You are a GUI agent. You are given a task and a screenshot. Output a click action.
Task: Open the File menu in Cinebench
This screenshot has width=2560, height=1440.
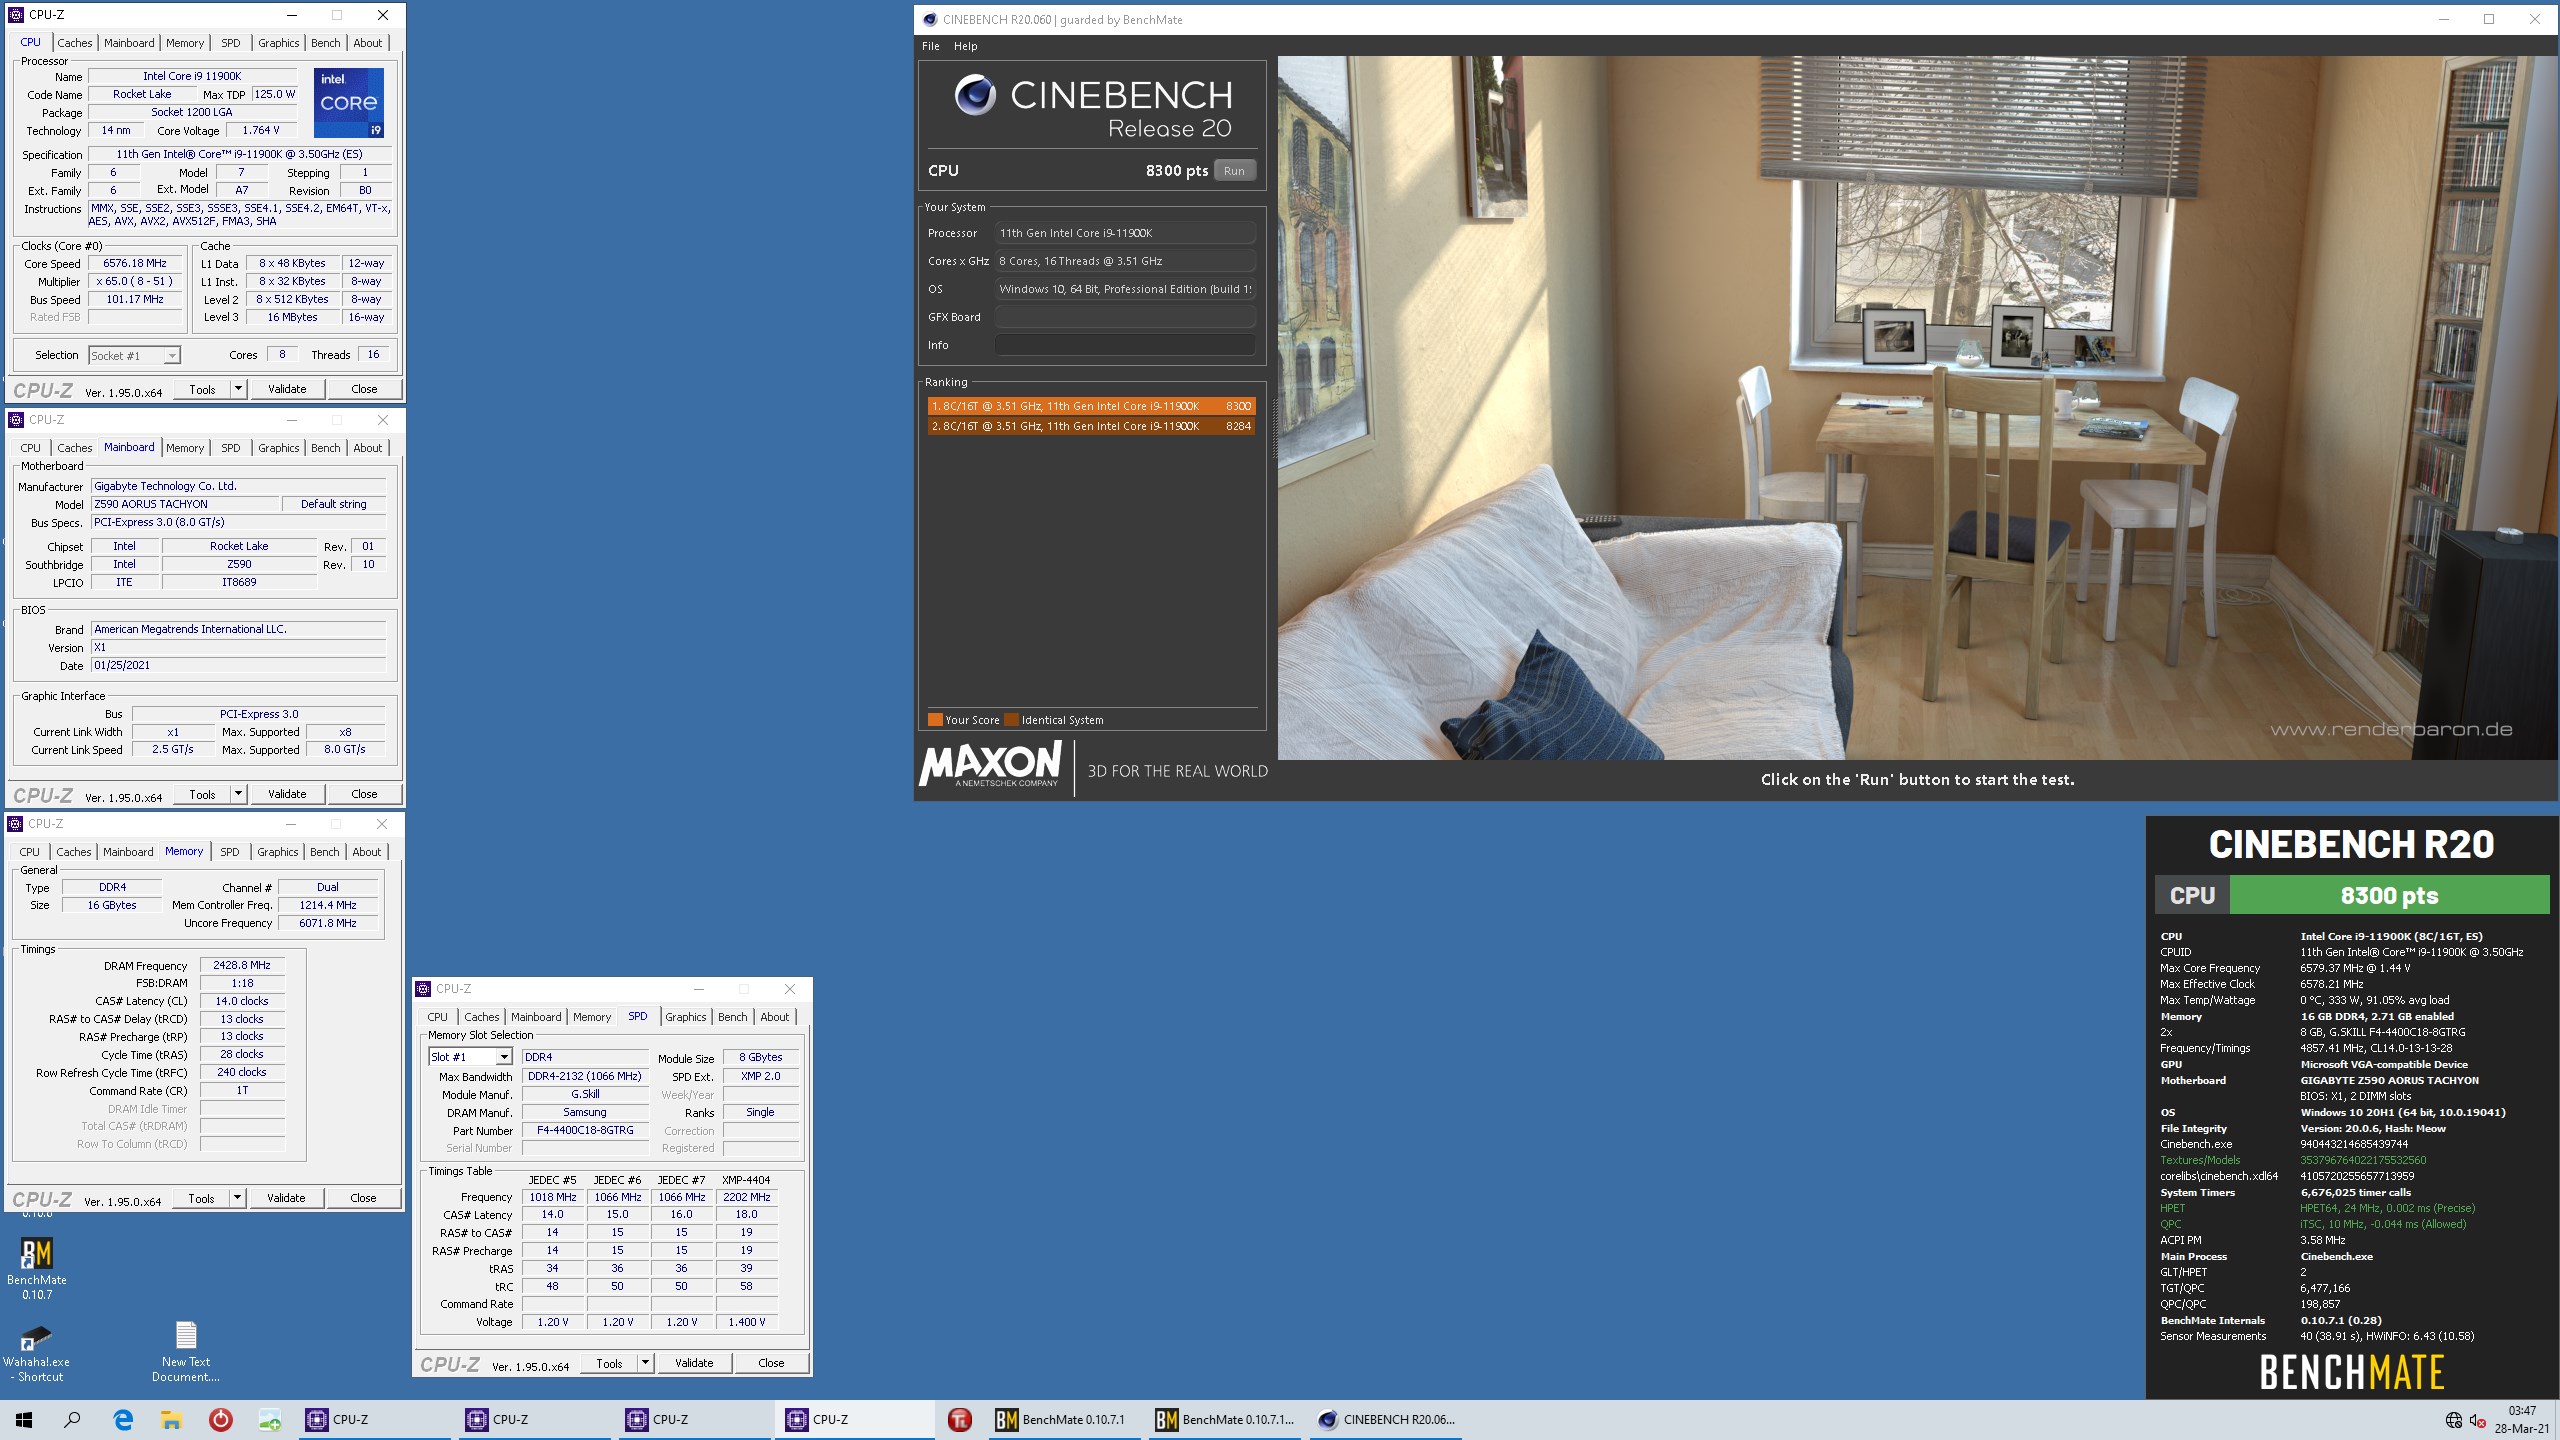tap(930, 46)
